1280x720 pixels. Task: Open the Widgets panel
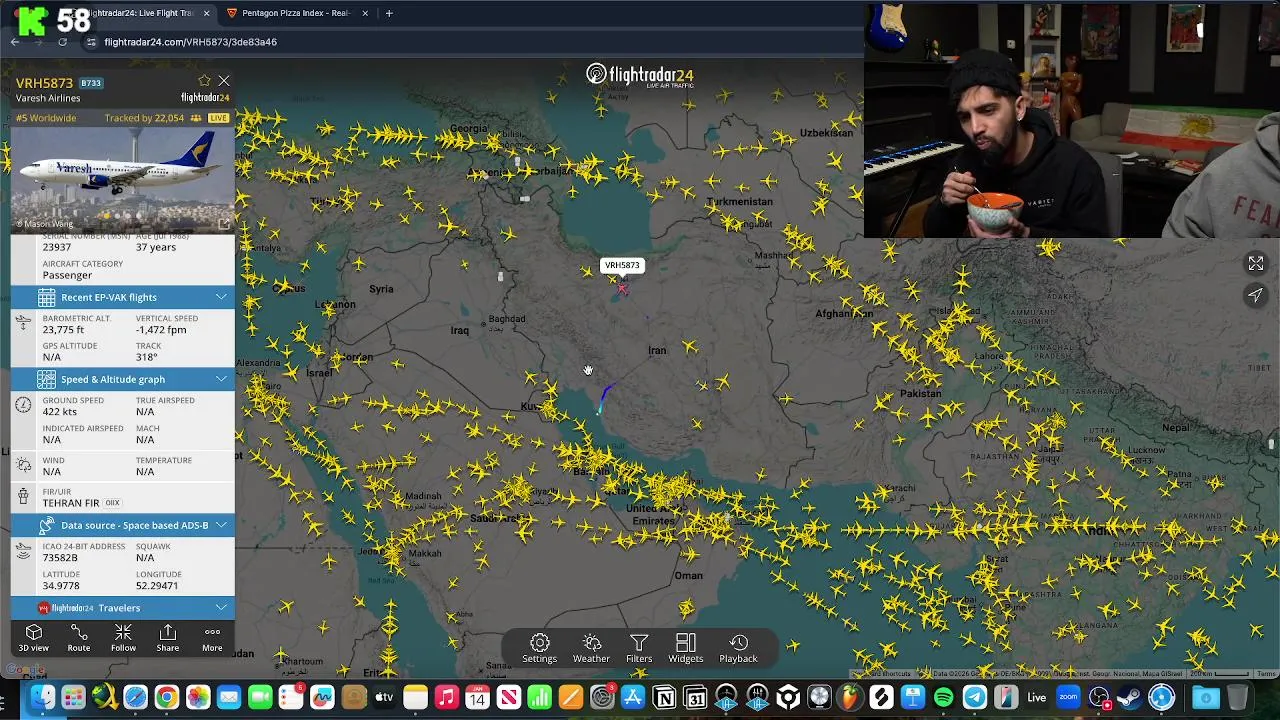[686, 649]
